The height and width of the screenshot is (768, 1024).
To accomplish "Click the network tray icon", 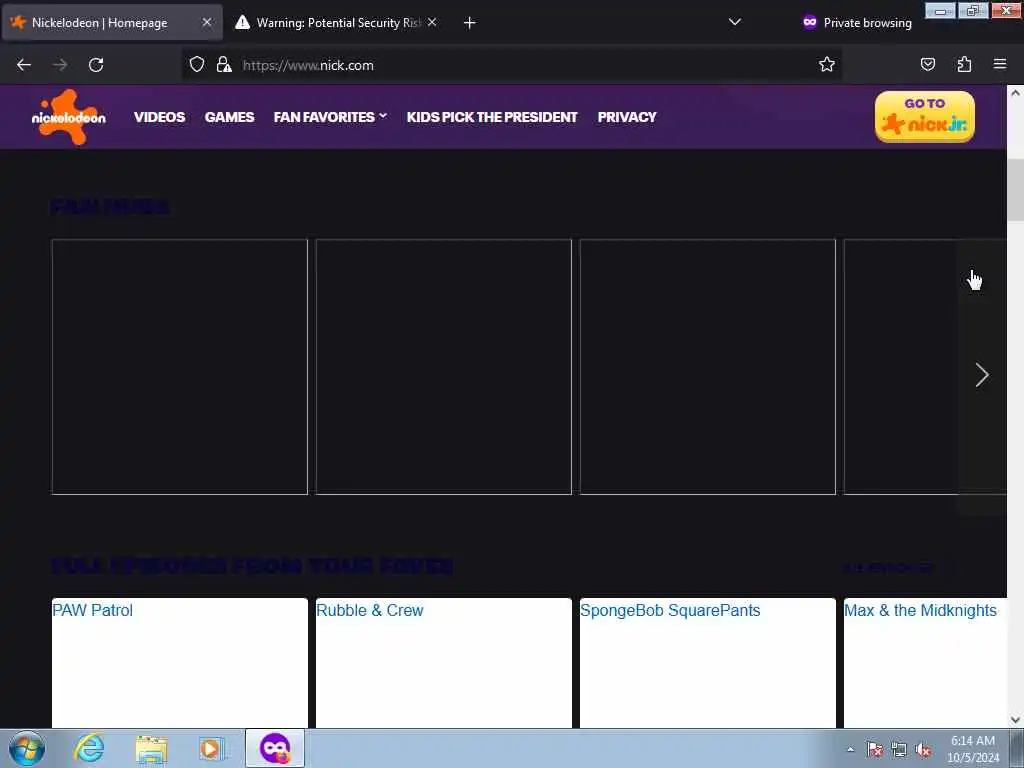I will [x=899, y=750].
